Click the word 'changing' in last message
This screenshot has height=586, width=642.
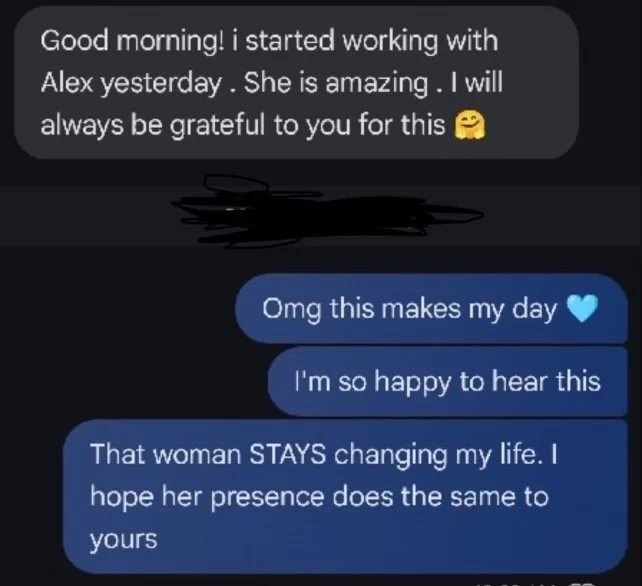click(391, 455)
